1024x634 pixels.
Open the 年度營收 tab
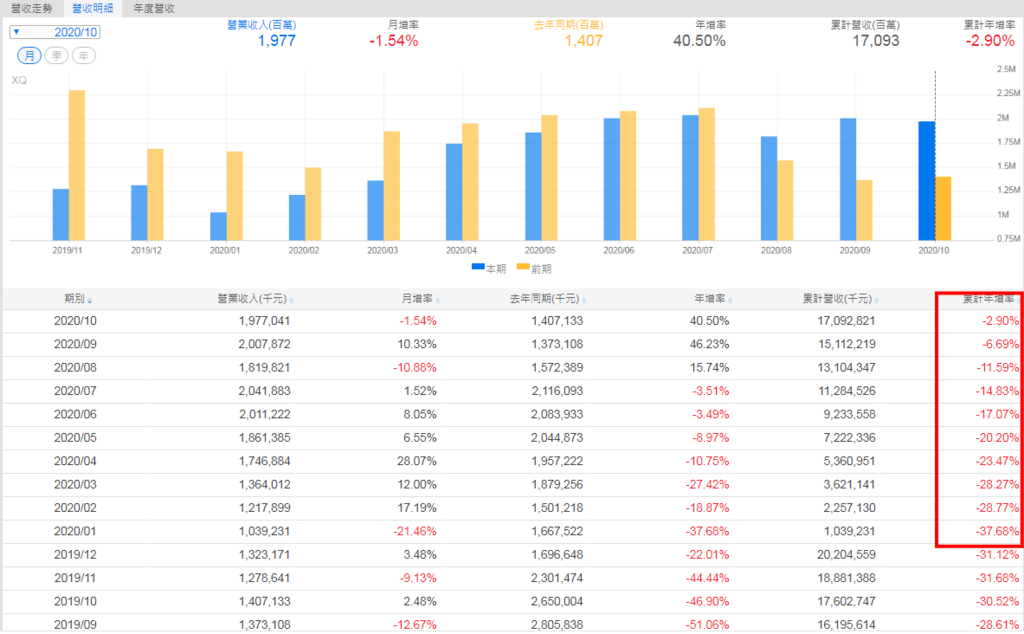click(x=153, y=8)
